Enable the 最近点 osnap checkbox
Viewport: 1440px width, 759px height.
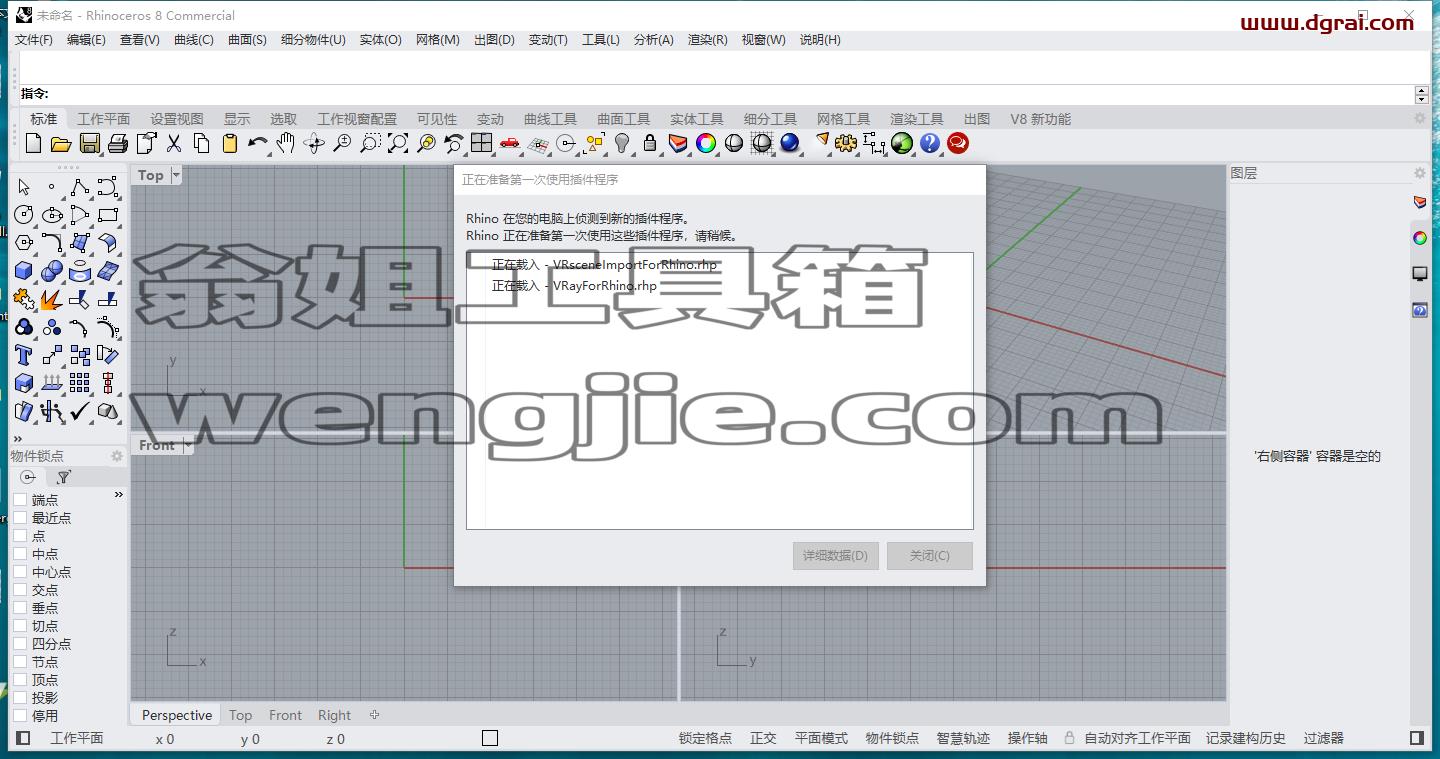(x=20, y=517)
